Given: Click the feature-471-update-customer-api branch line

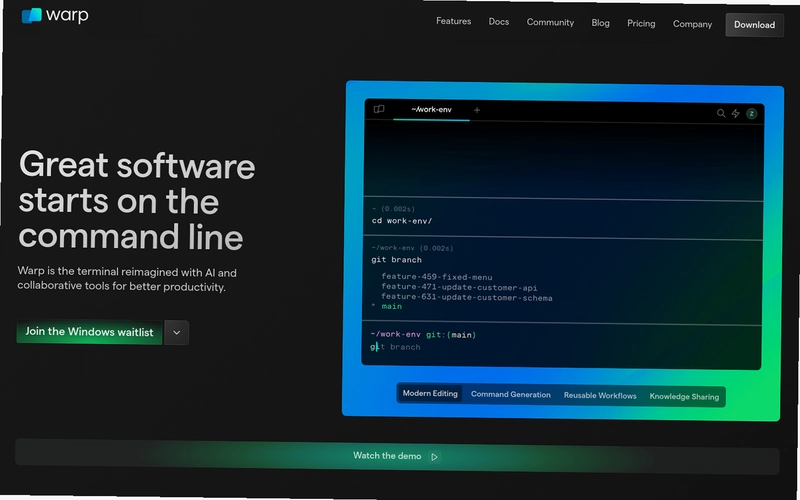Looking at the screenshot, I should pos(459,287).
